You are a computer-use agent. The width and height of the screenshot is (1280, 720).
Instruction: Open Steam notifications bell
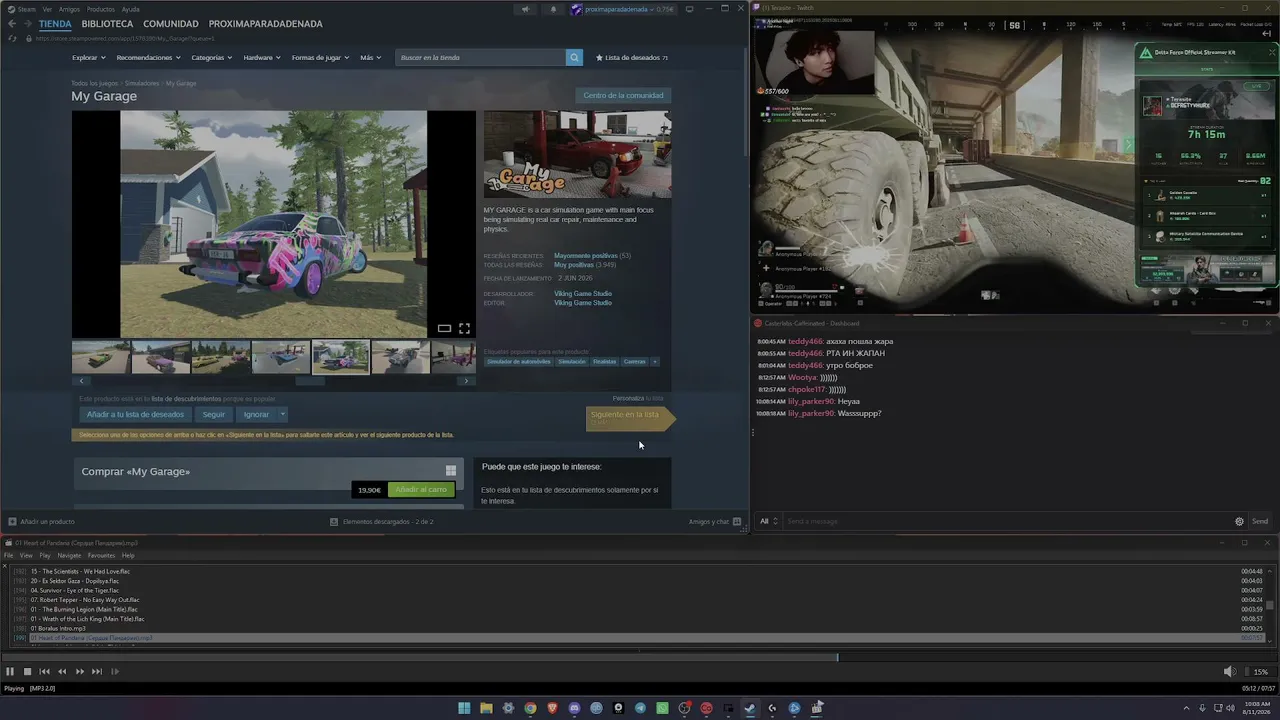point(553,9)
